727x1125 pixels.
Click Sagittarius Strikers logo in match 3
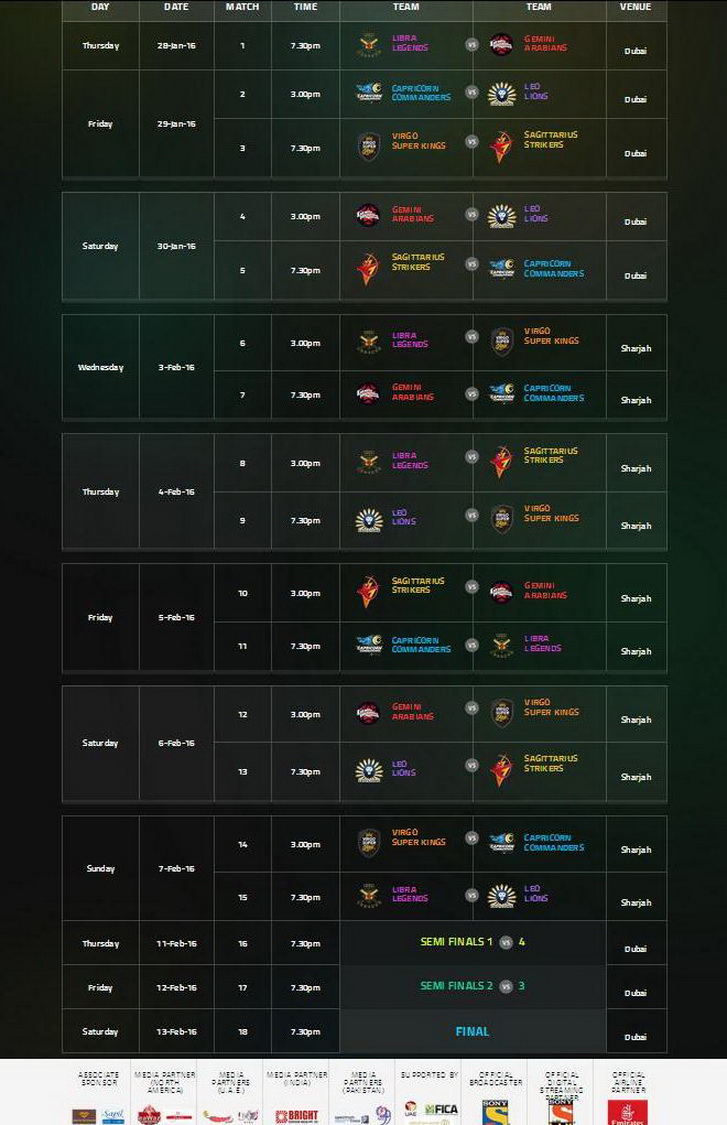click(501, 146)
